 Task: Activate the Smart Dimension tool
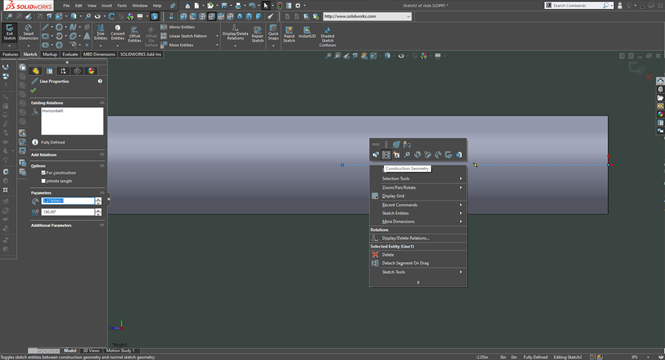coord(28,33)
